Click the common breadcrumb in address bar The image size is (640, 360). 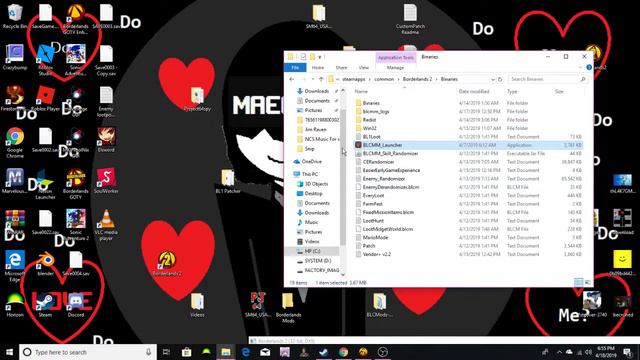click(x=384, y=79)
